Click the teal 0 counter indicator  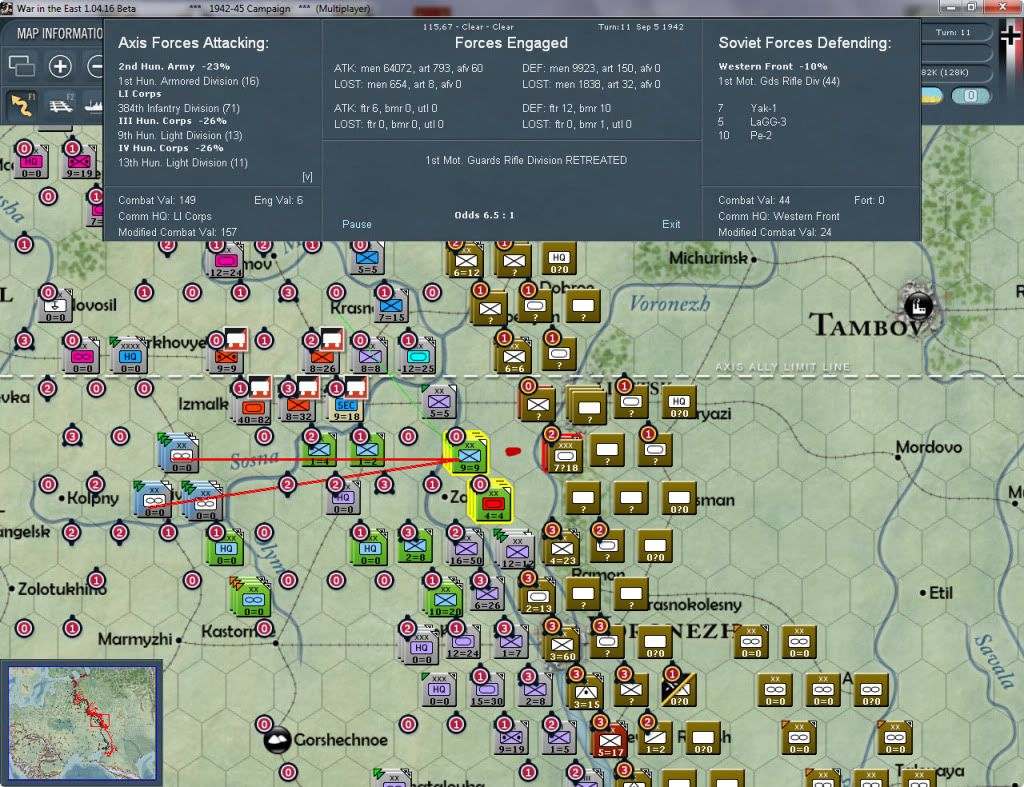pyautogui.click(x=970, y=96)
